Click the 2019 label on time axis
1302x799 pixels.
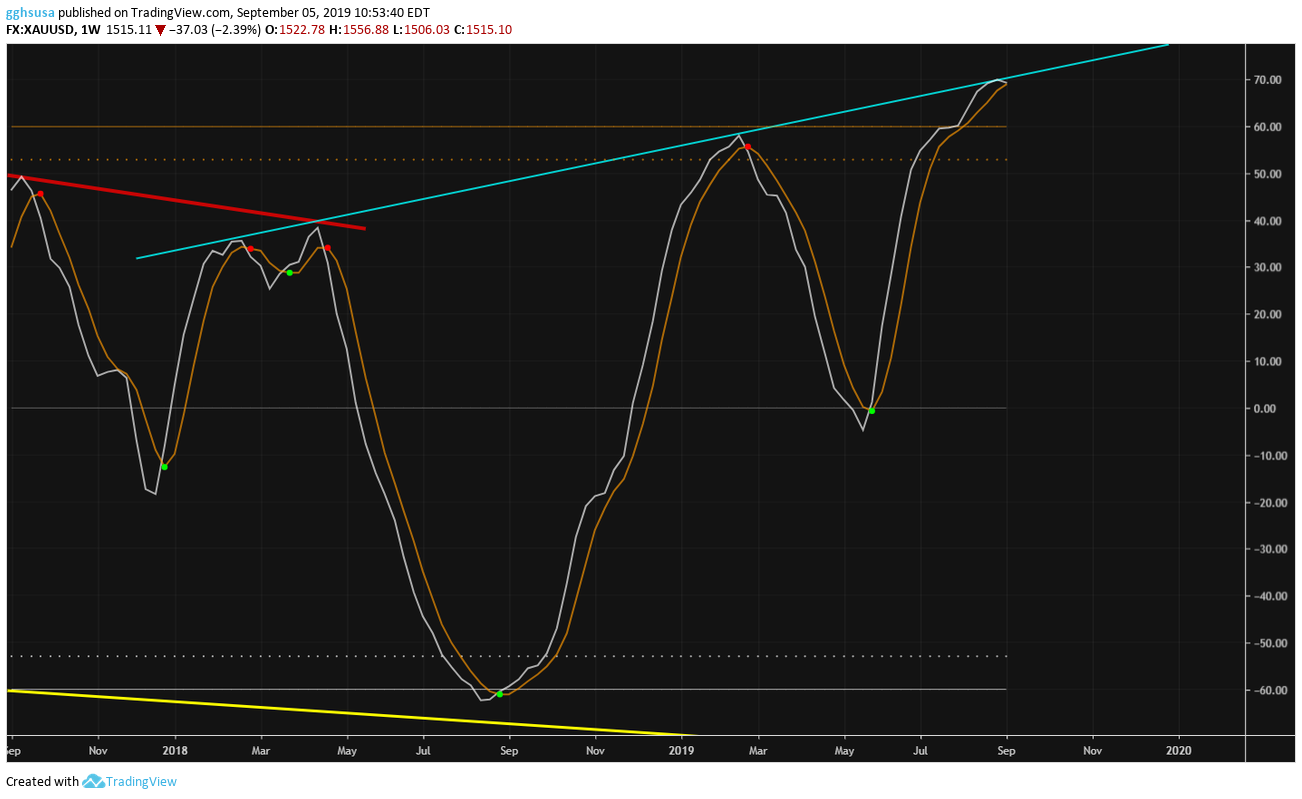pyautogui.click(x=681, y=750)
